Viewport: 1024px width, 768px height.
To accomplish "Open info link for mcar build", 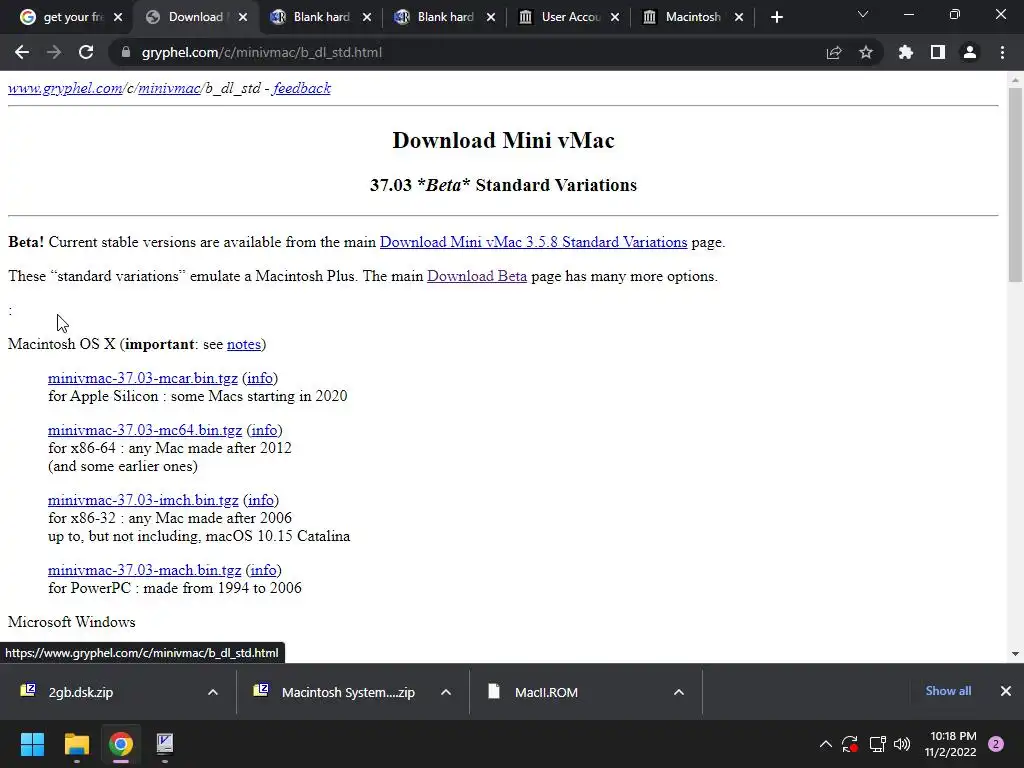I will tap(260, 378).
